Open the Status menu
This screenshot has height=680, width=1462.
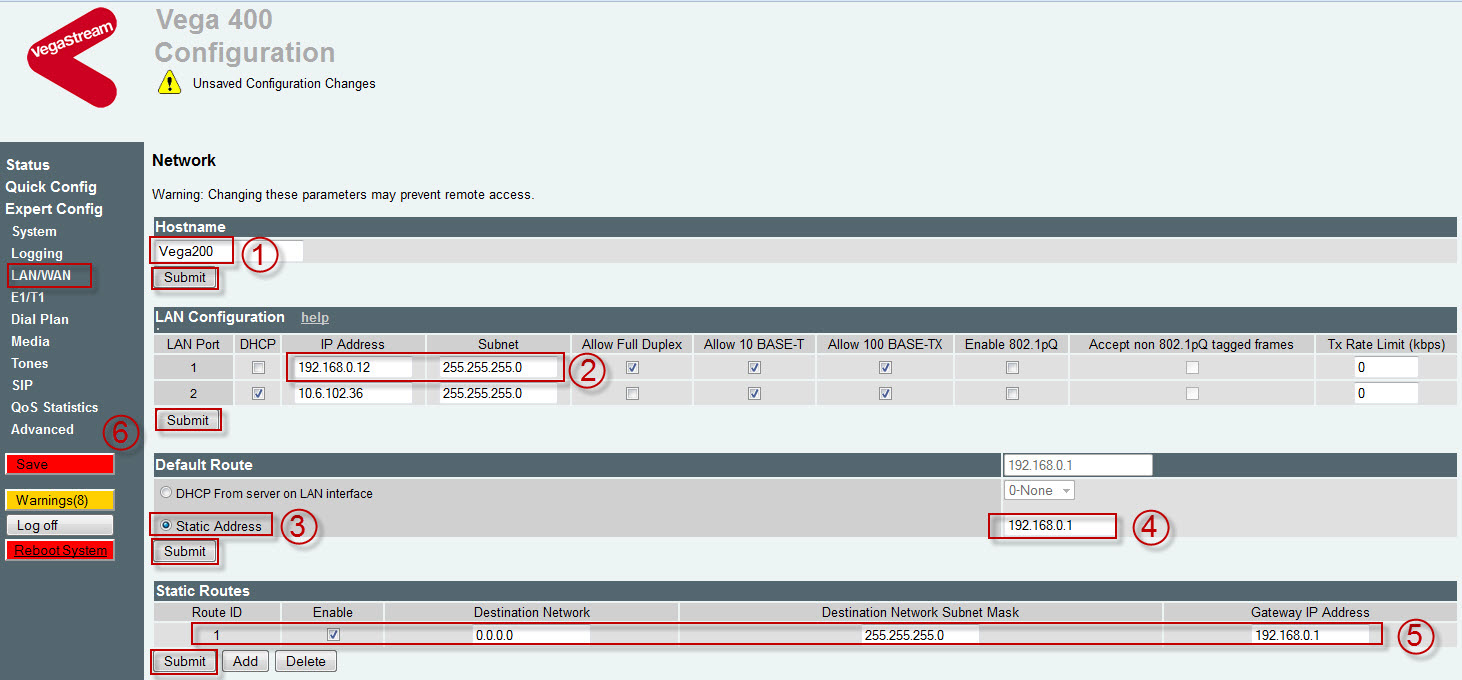tap(28, 165)
